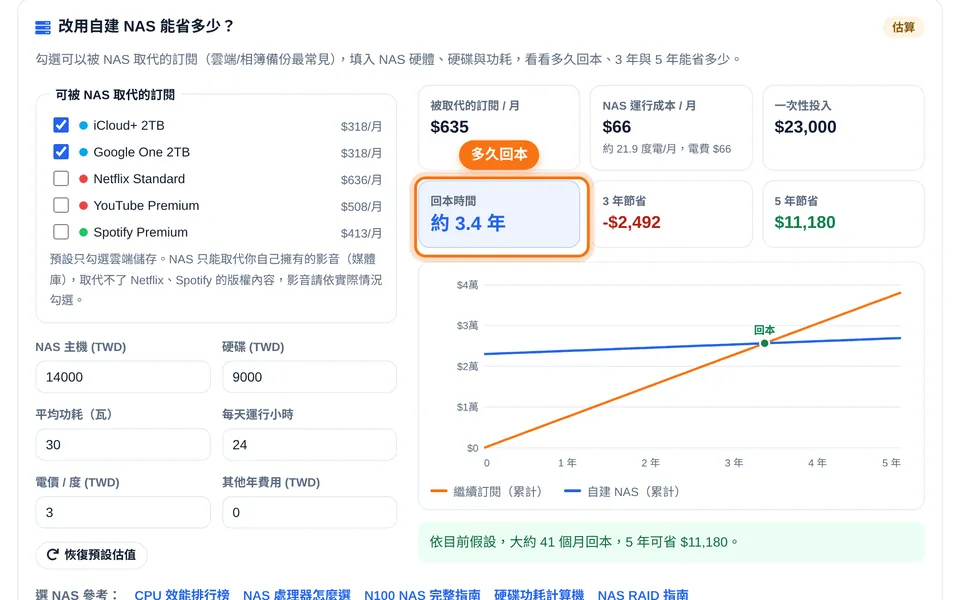960x600 pixels.
Task: Check the Spotify Premium subscription
Action: click(x=61, y=232)
